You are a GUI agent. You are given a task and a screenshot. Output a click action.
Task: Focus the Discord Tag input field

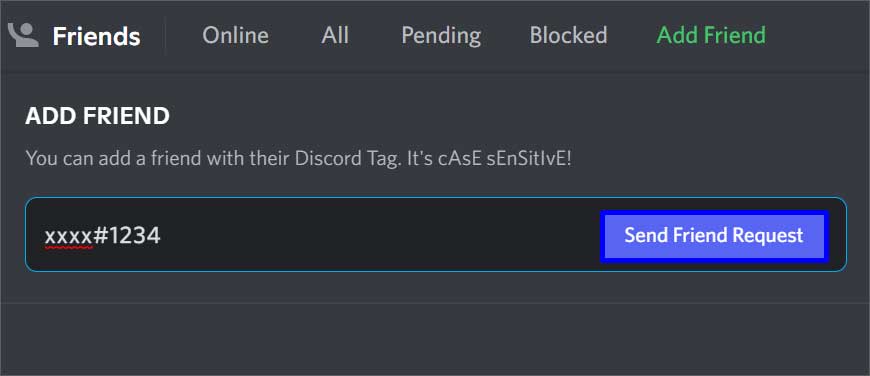coord(436,235)
